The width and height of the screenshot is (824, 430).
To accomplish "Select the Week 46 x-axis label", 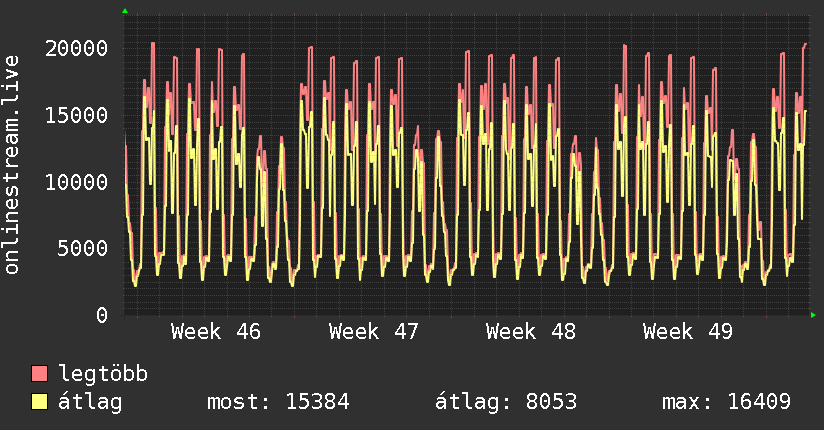I will click(215, 332).
